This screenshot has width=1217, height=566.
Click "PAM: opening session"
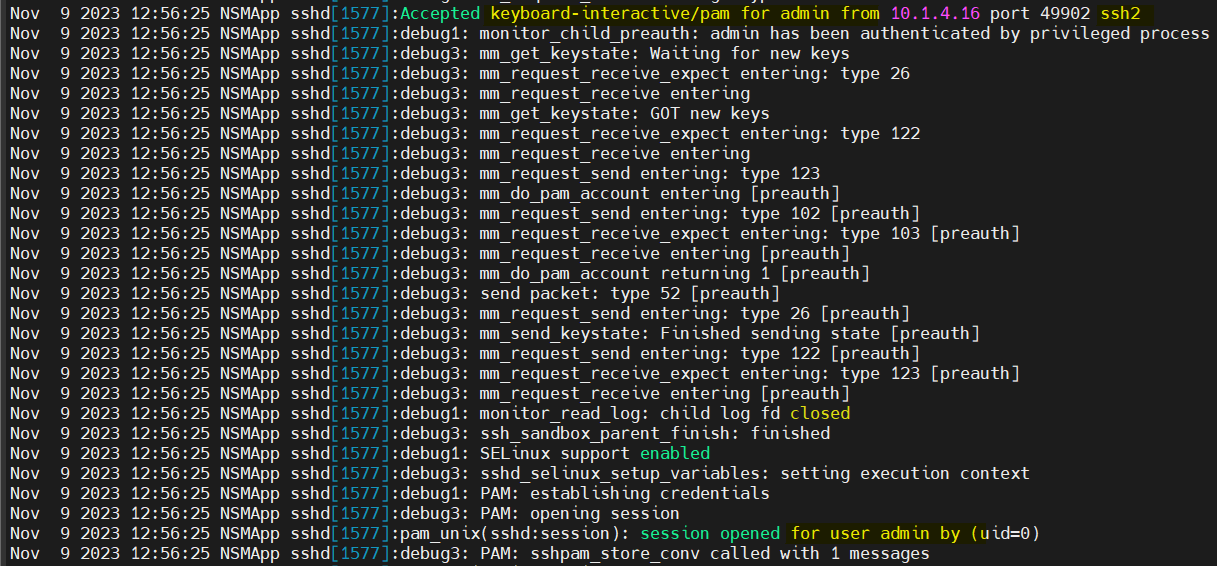coord(580,514)
